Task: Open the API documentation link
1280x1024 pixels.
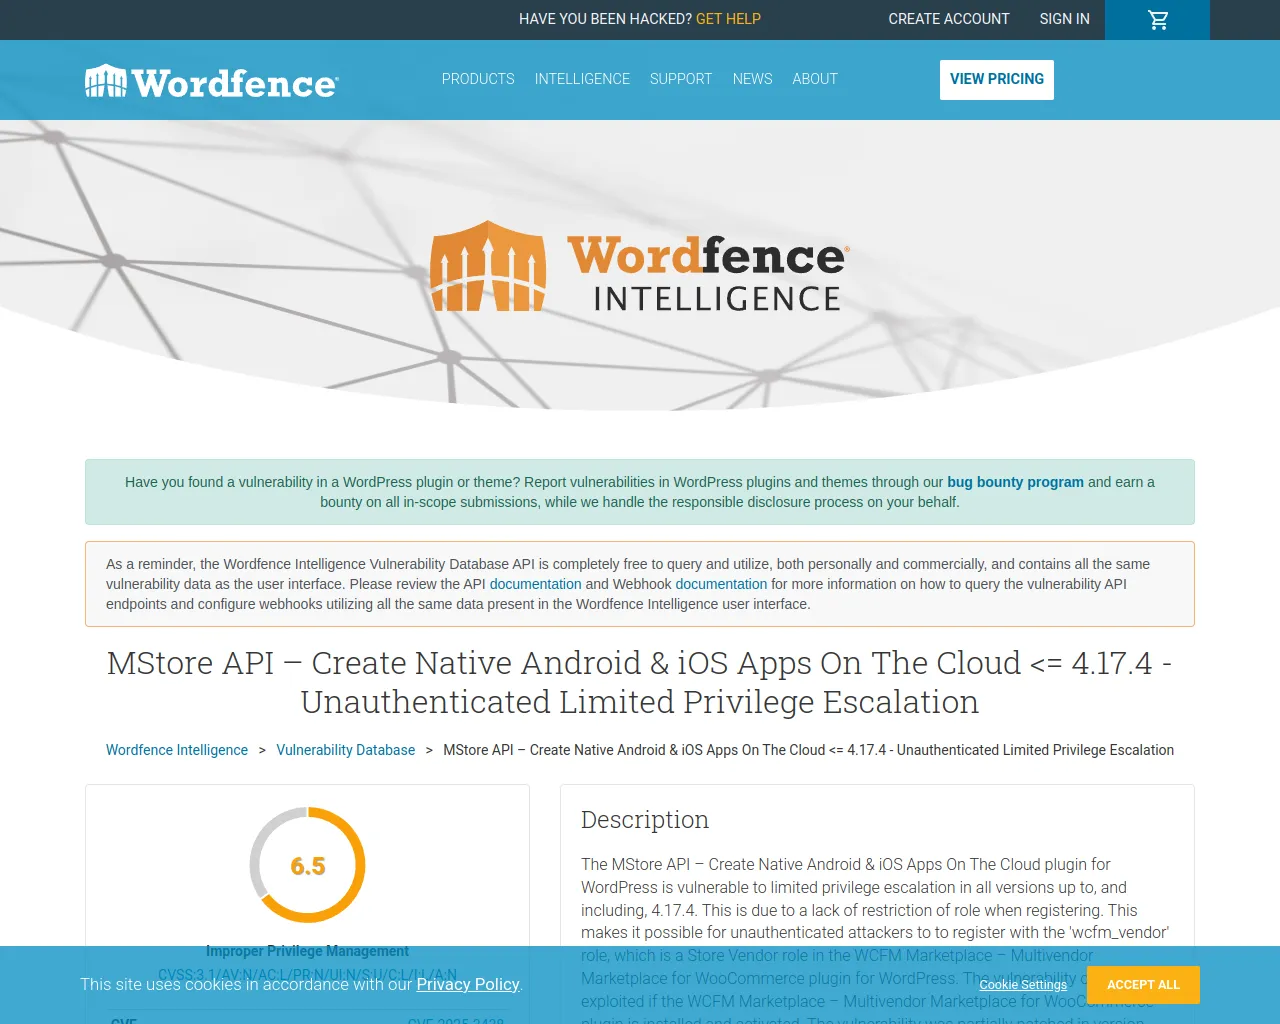Action: pyautogui.click(x=535, y=584)
